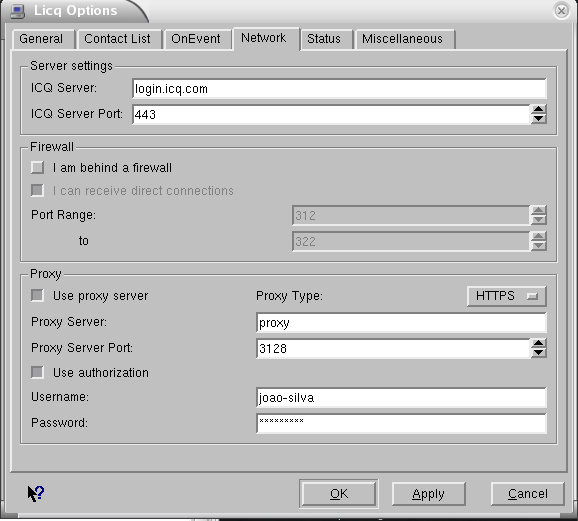Toggle 'I am behind a firewall' checkbox

[37, 167]
